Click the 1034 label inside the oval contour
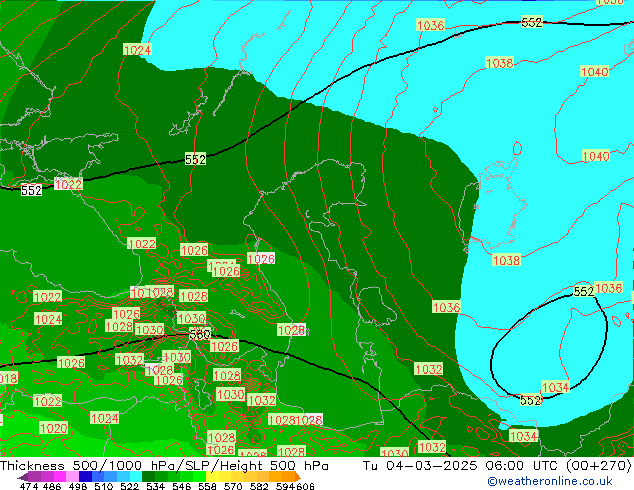 point(555,387)
